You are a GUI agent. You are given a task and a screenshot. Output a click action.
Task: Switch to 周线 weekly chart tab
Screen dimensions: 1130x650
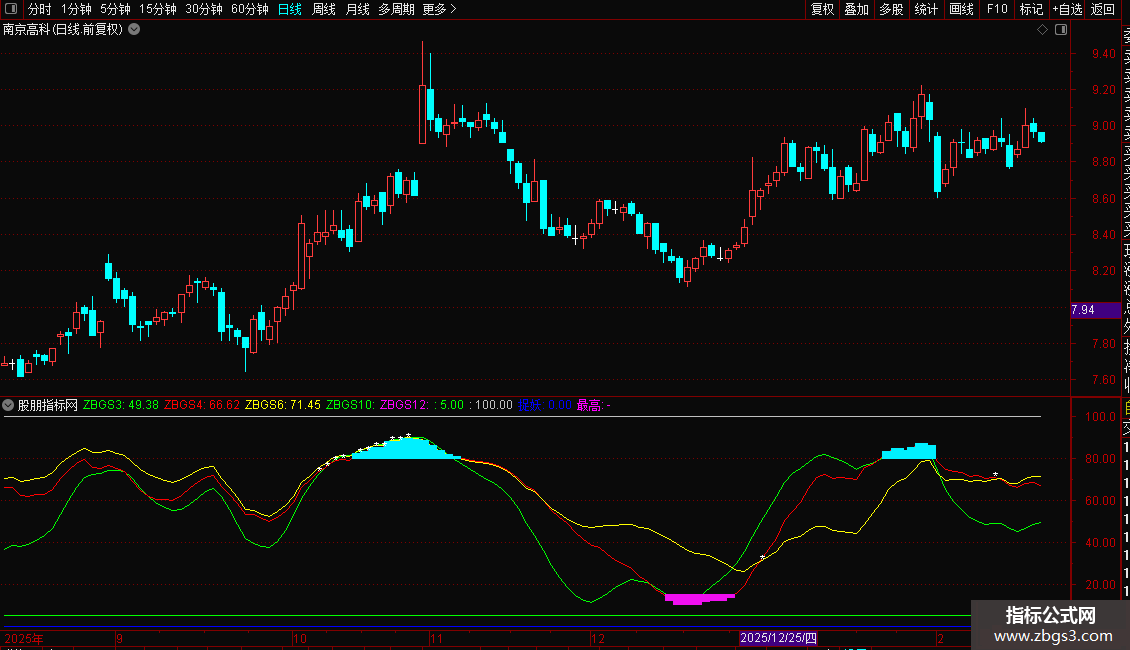pos(324,10)
